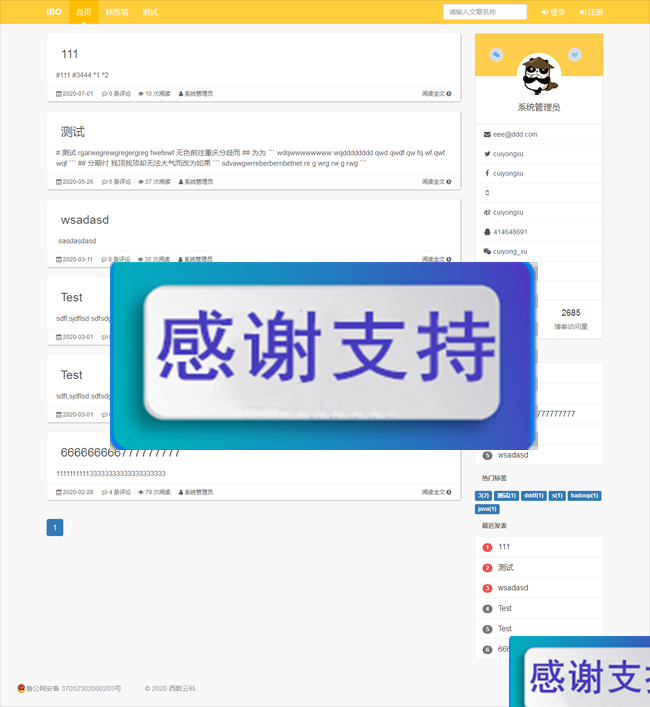Open the post titled 111
Image resolution: width=650 pixels, height=707 pixels.
69,54
